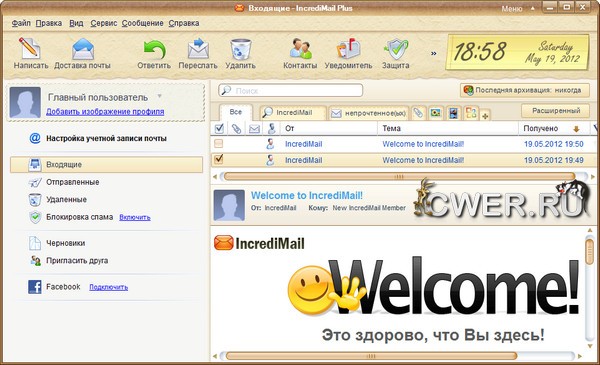
Task: Select the Welcome to IncrediMail! 19:49 subject
Action: tap(423, 160)
